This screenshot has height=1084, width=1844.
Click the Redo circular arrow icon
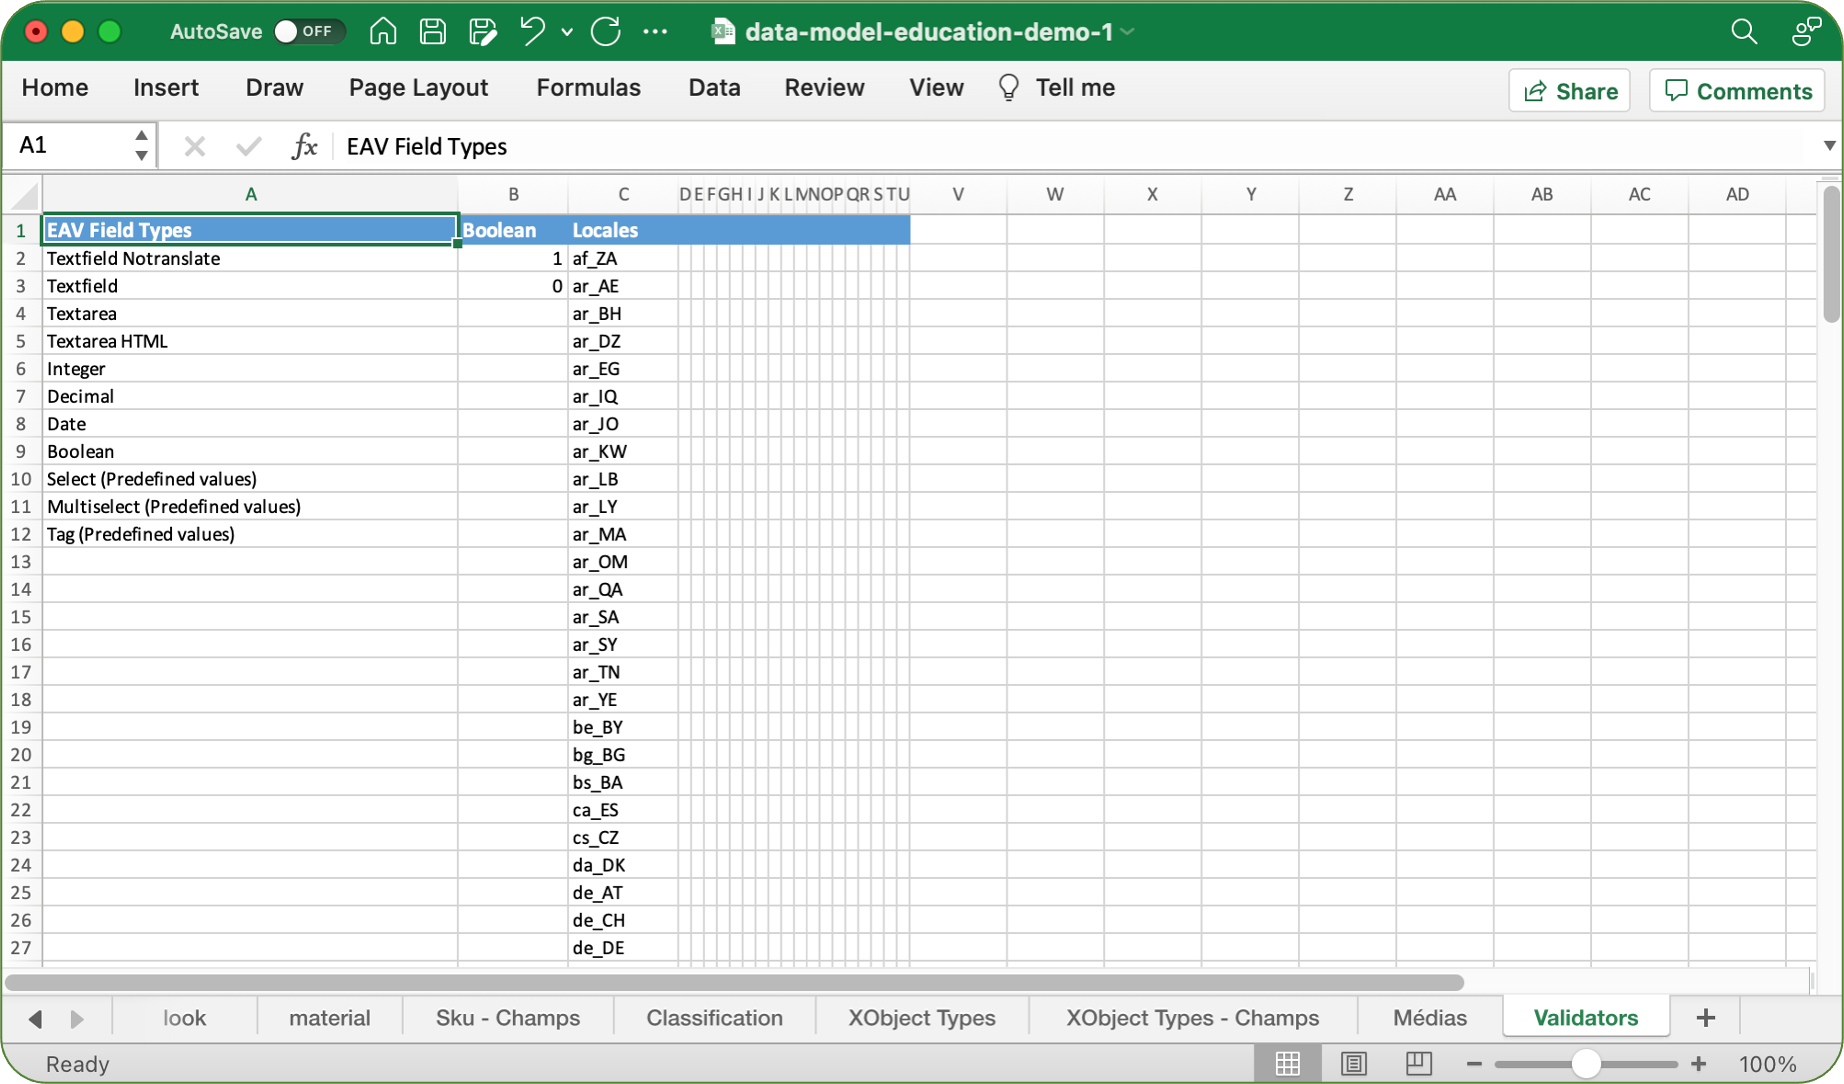coord(606,32)
